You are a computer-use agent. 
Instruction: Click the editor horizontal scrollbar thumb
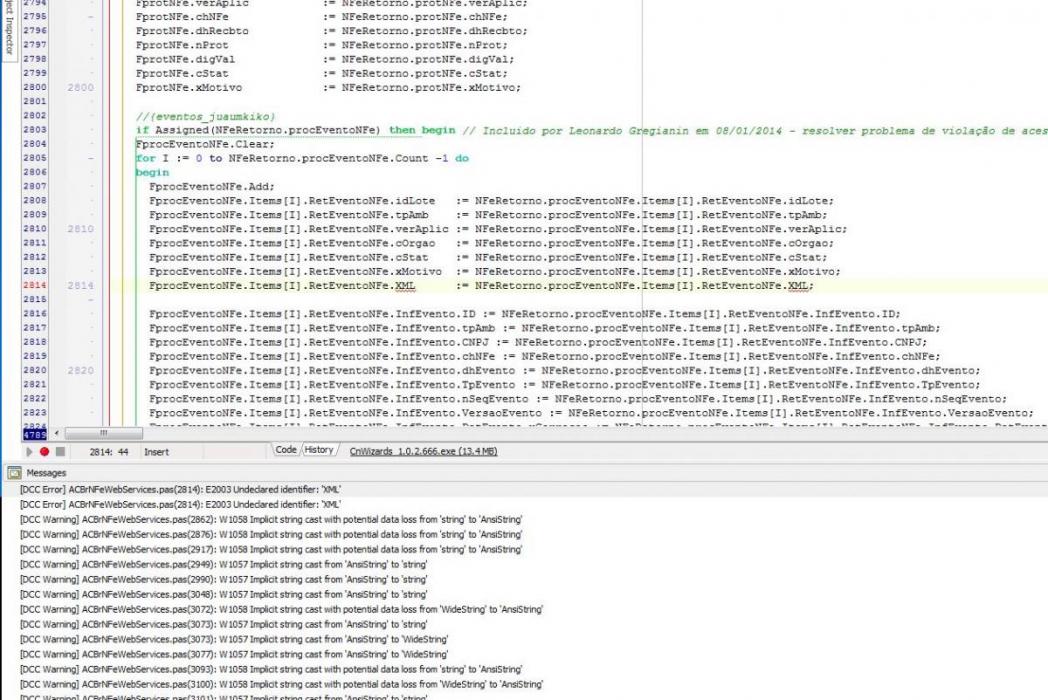click(x=104, y=433)
